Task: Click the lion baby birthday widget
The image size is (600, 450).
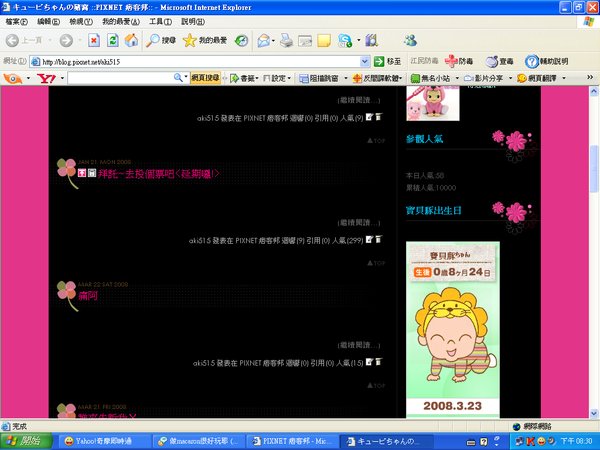Action: click(453, 329)
